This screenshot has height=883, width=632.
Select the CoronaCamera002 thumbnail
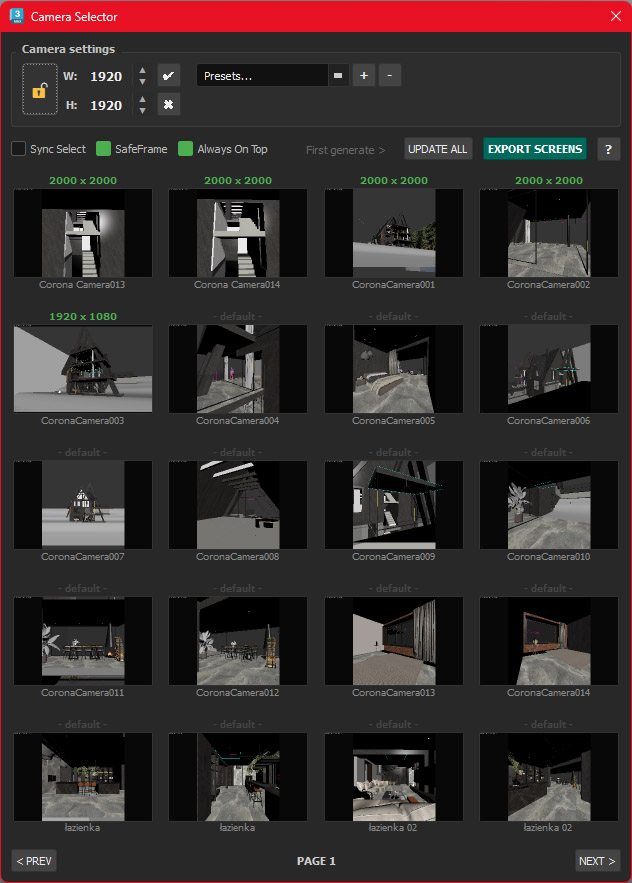tap(549, 233)
